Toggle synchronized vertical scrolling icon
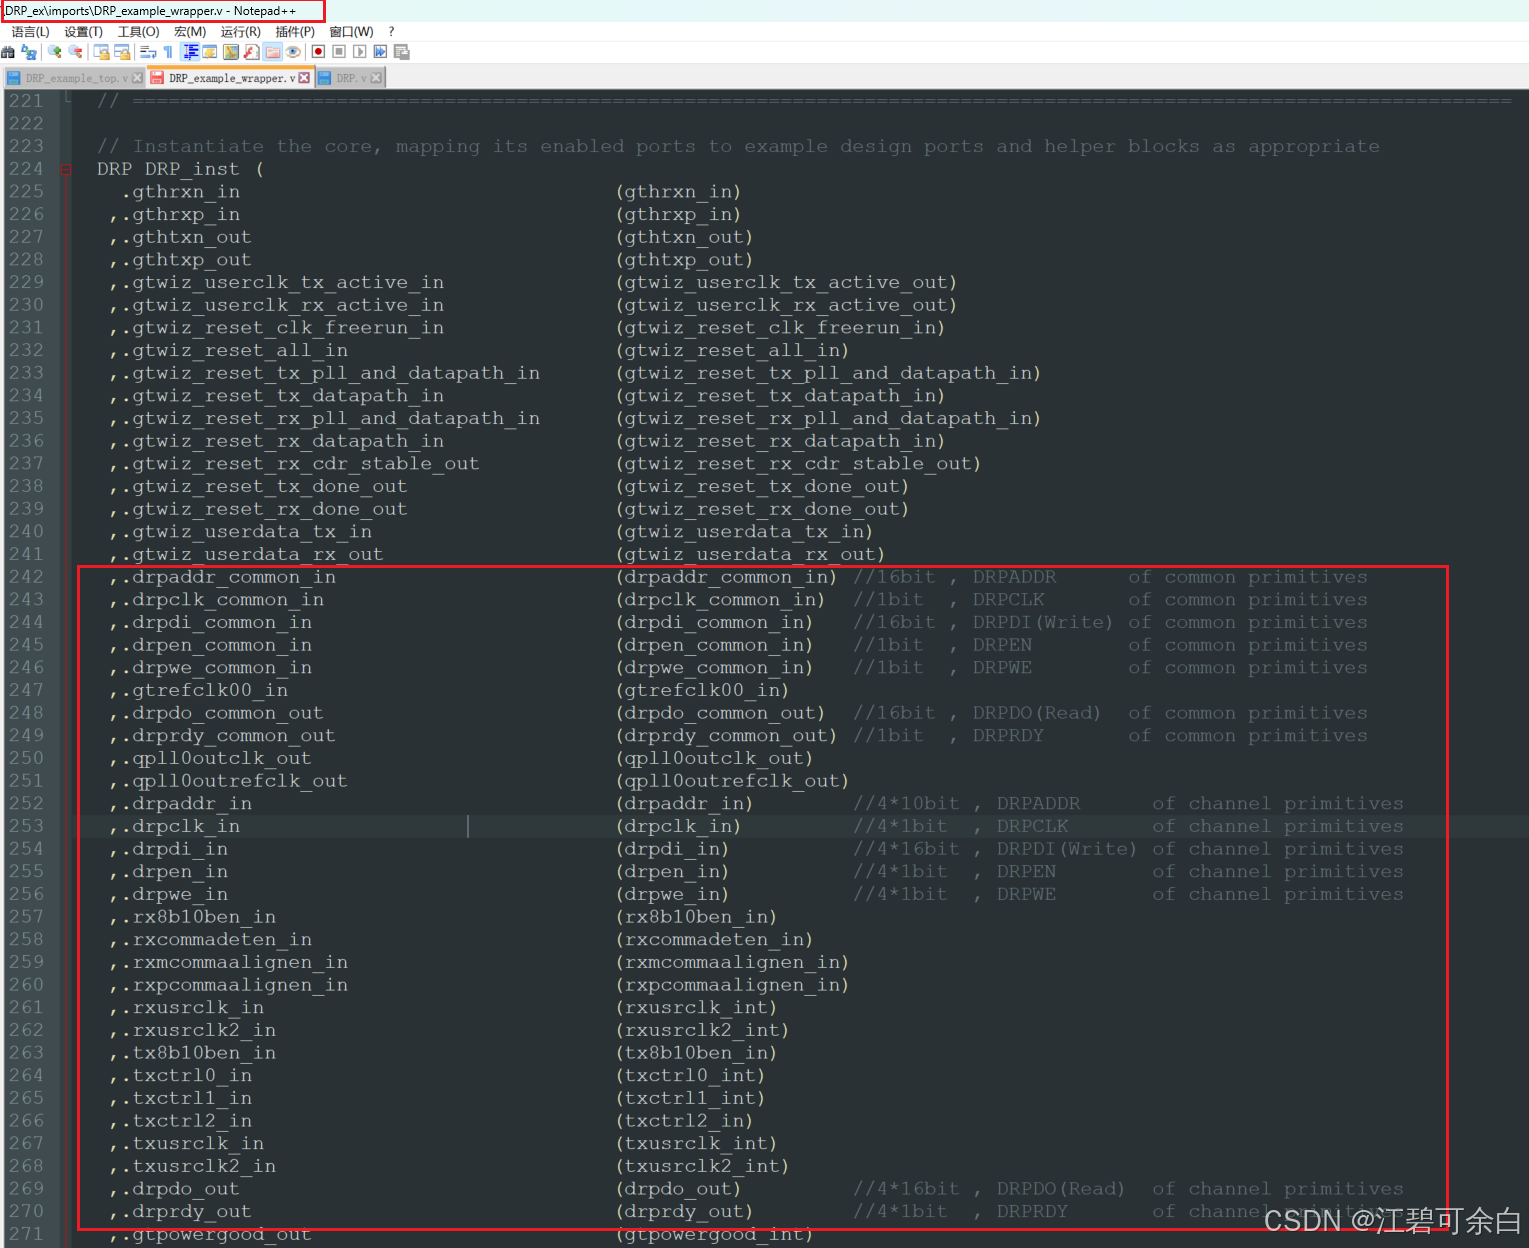 point(101,52)
